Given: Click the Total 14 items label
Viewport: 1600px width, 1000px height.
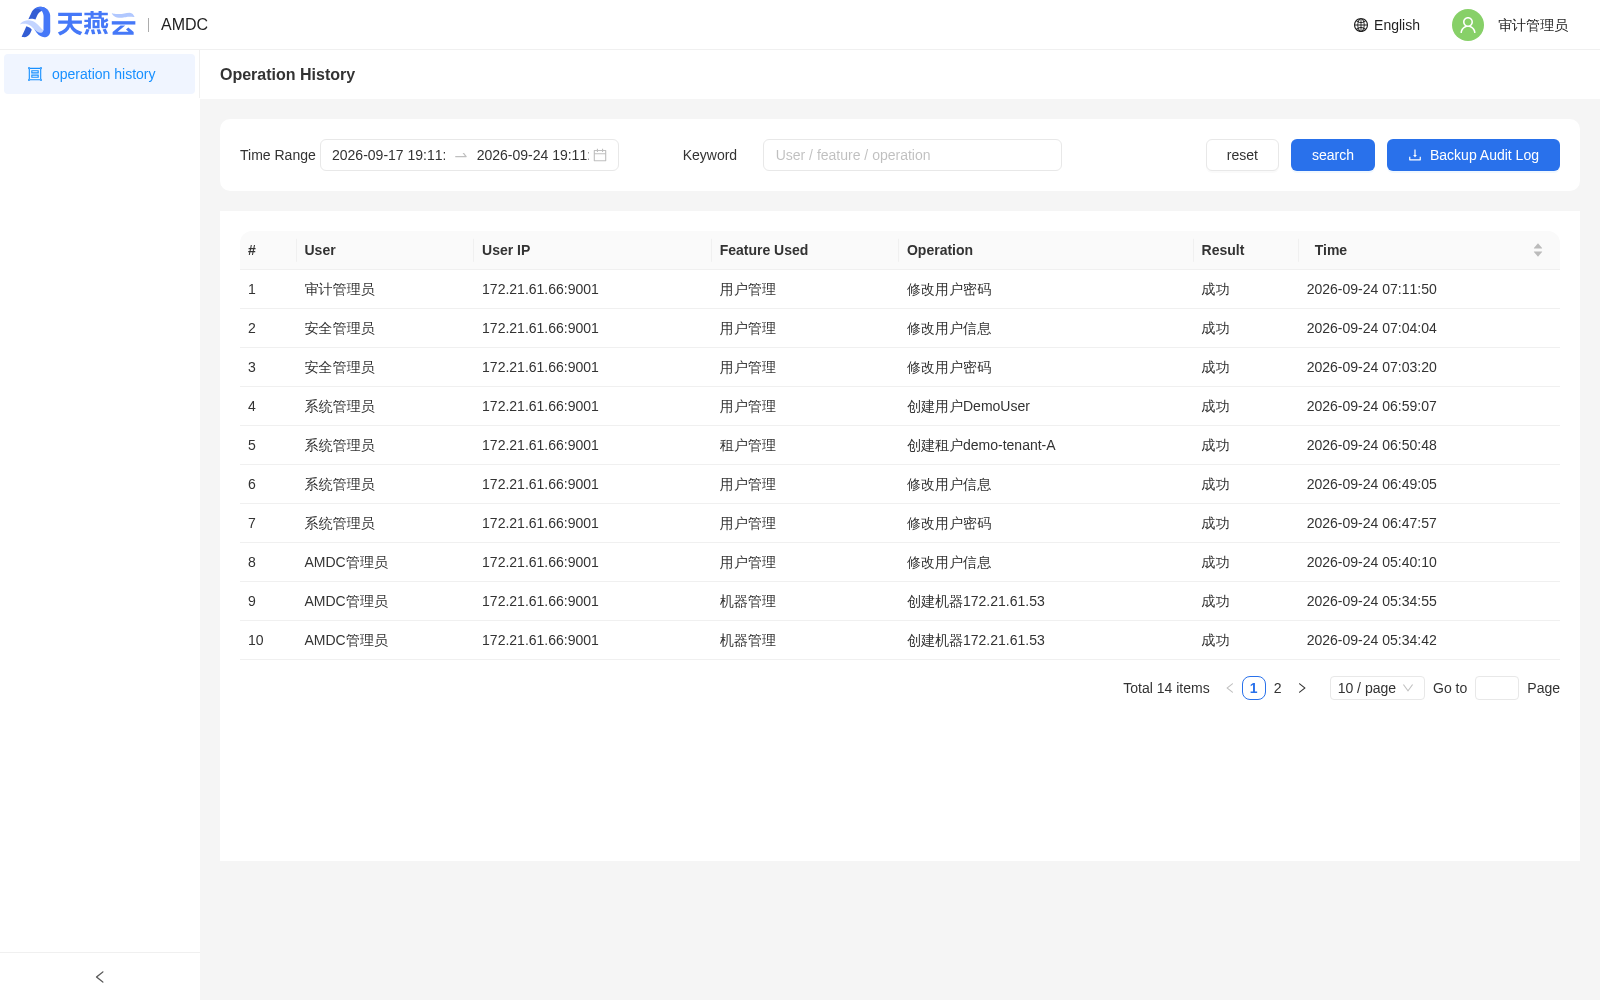Looking at the screenshot, I should click(x=1166, y=688).
